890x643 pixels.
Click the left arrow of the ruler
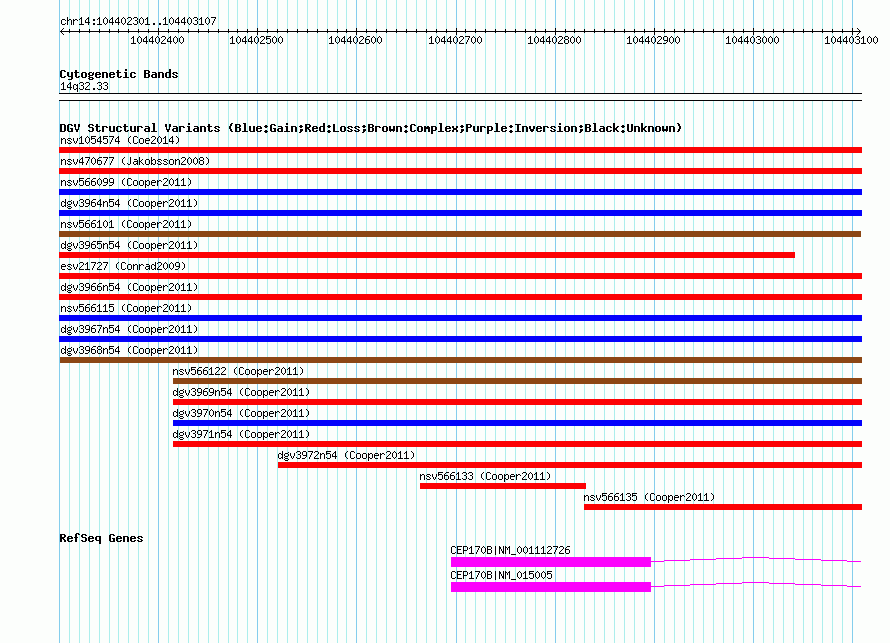pos(62,31)
